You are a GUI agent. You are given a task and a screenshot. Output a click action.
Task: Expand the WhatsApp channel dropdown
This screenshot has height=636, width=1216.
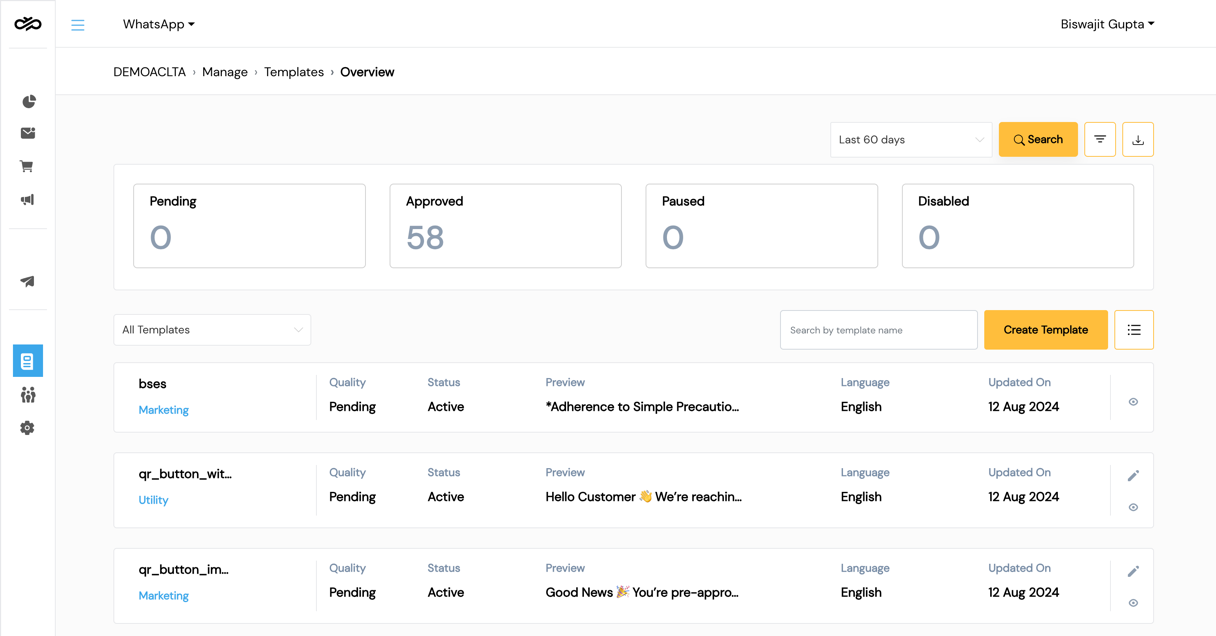point(159,24)
